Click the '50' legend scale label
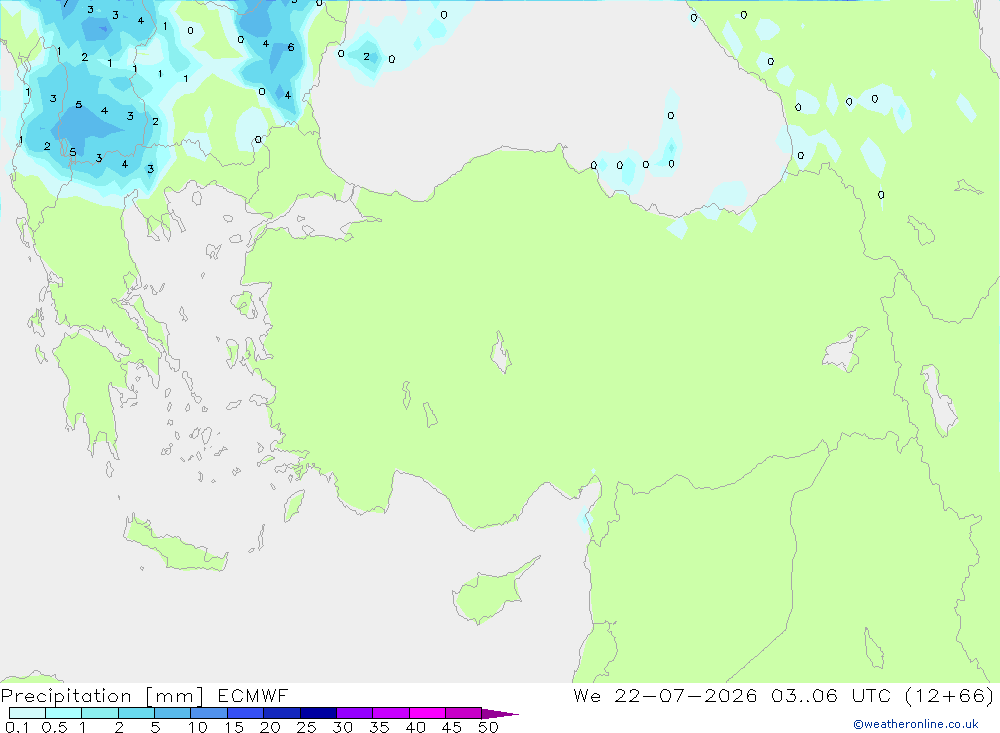1000x733 pixels. point(489,727)
